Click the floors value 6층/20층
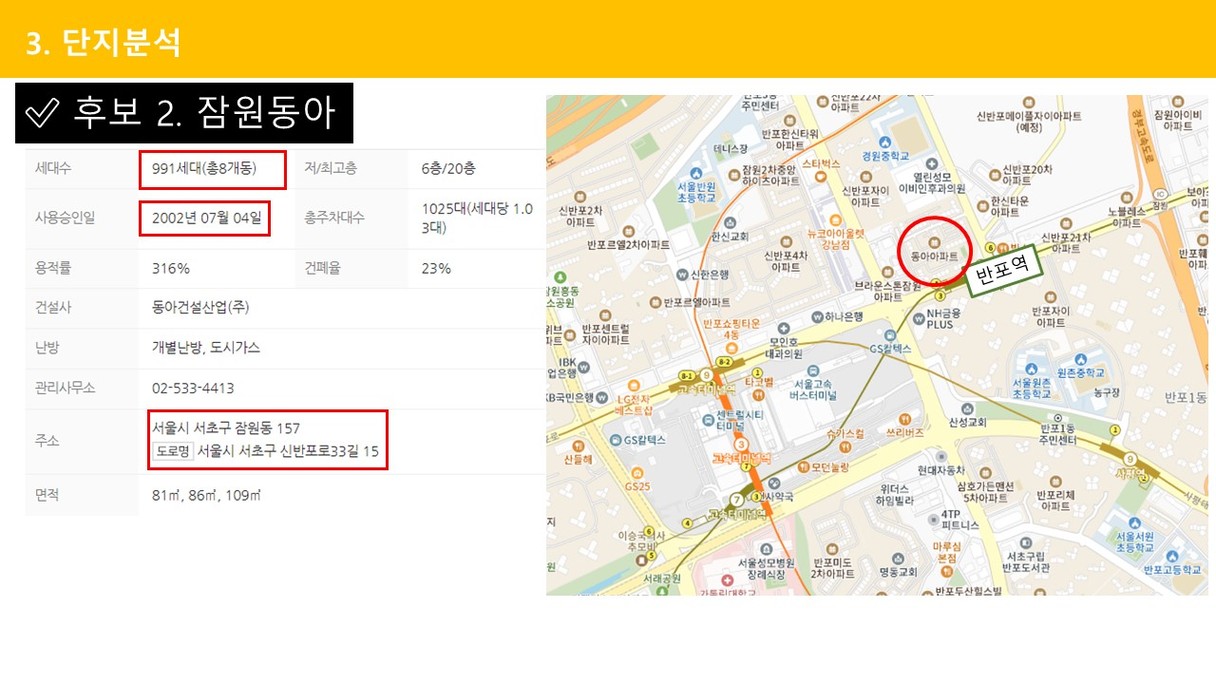The height and width of the screenshot is (684, 1216). coord(450,168)
